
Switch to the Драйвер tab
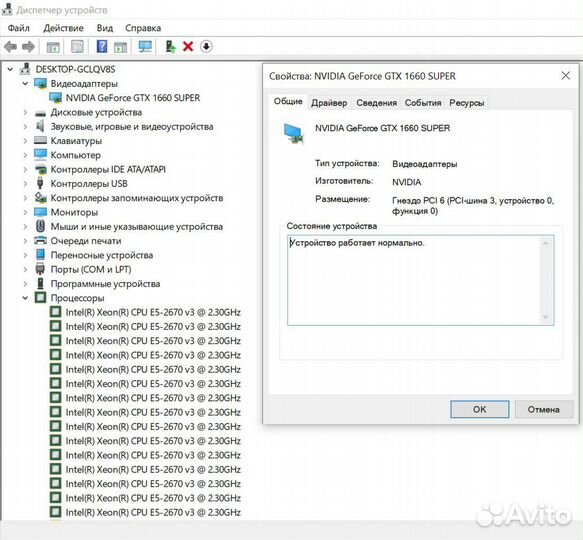(x=329, y=103)
